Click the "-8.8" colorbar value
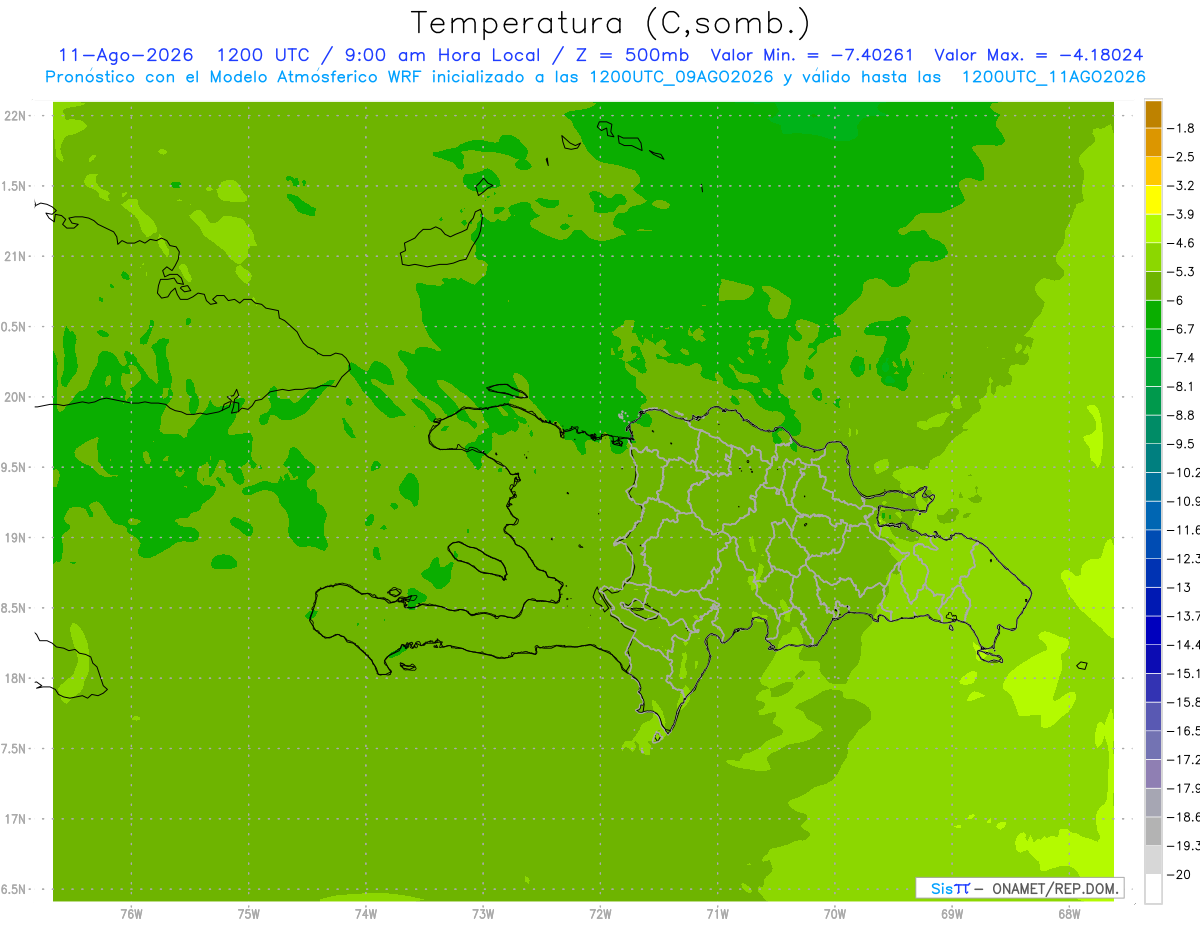The width and height of the screenshot is (1200, 927). pyautogui.click(x=1182, y=415)
